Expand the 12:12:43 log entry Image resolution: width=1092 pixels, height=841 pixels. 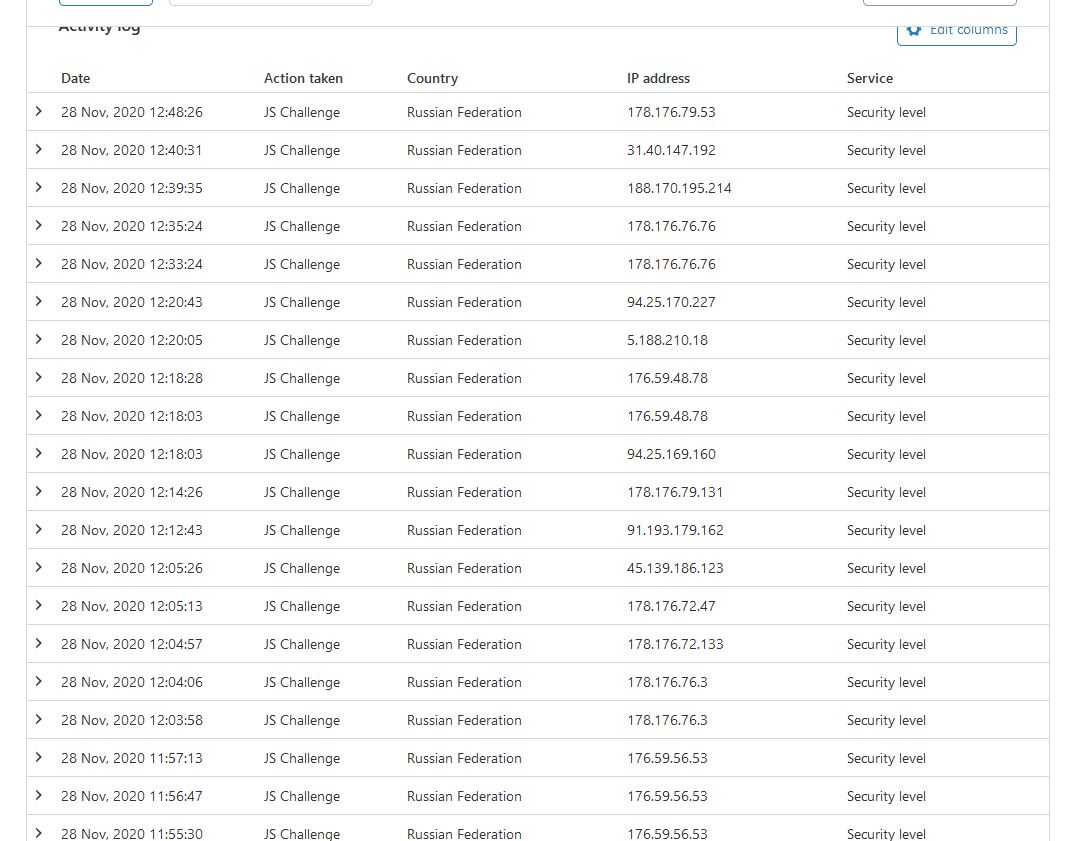pos(39,530)
